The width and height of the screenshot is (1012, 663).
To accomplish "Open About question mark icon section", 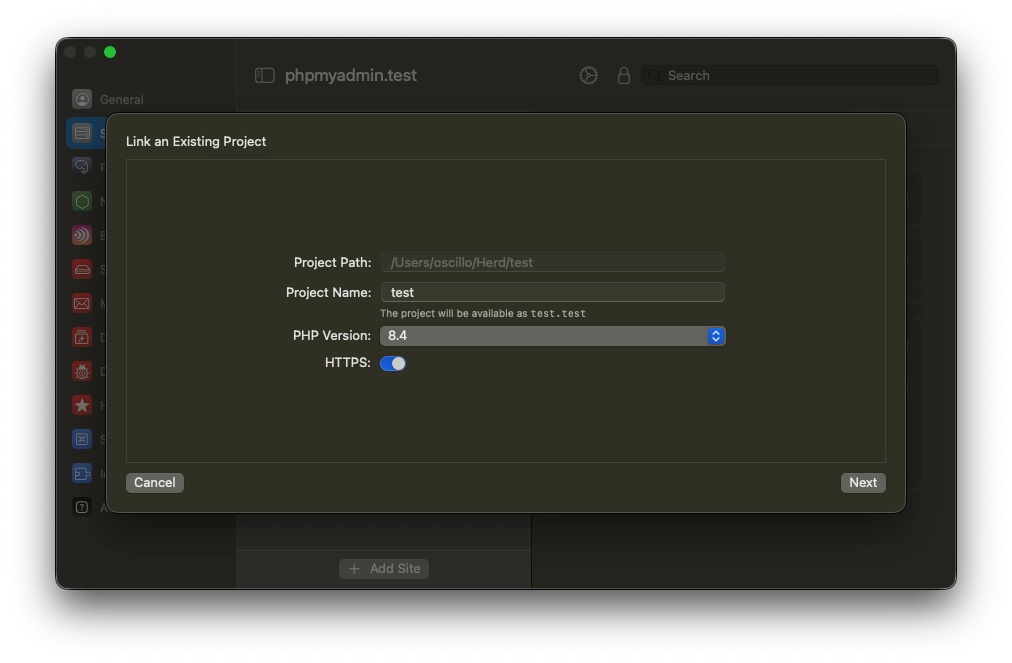I will pyautogui.click(x=82, y=507).
